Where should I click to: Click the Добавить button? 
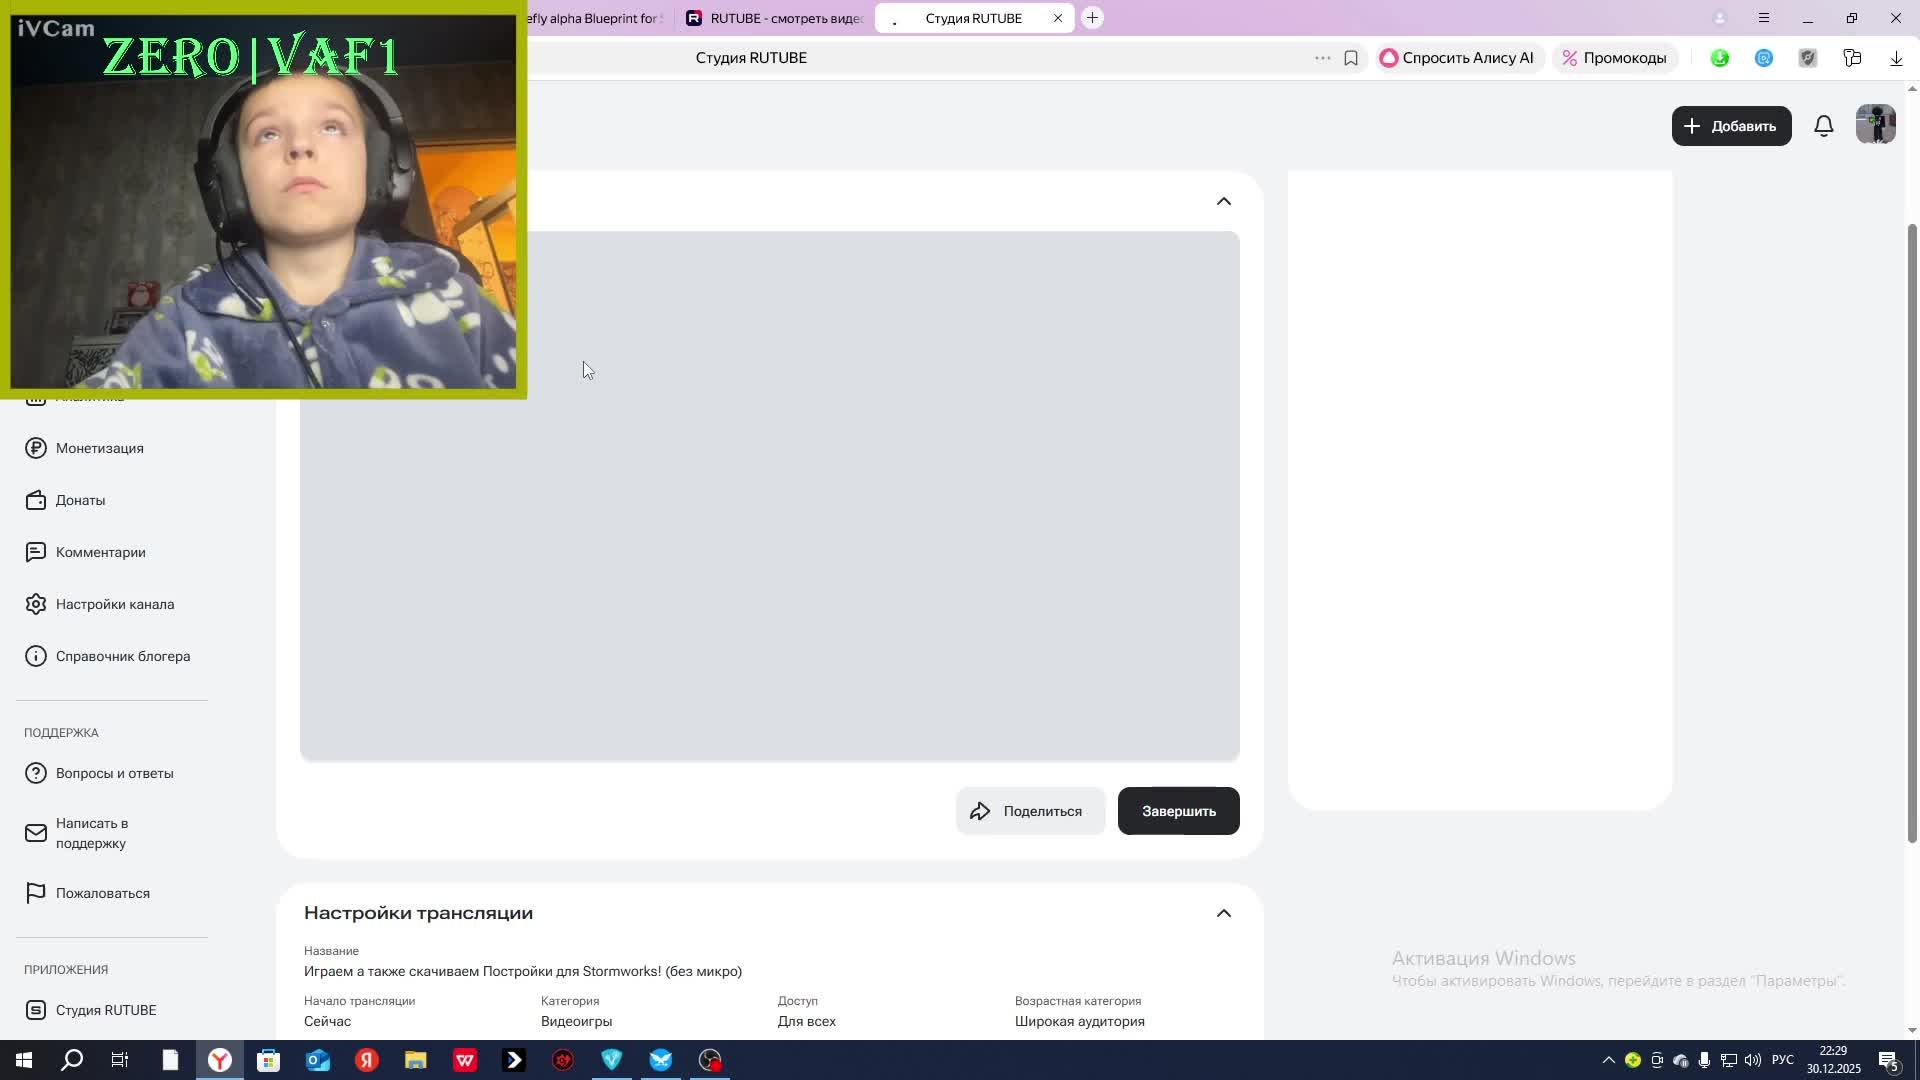pyautogui.click(x=1730, y=126)
